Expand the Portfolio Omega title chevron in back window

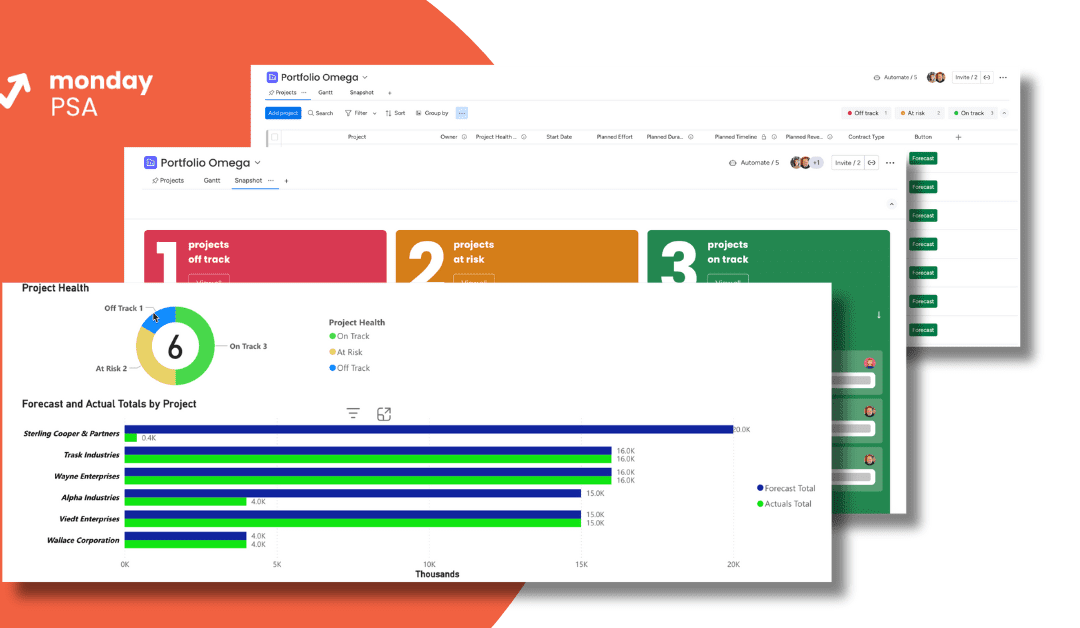click(x=365, y=77)
